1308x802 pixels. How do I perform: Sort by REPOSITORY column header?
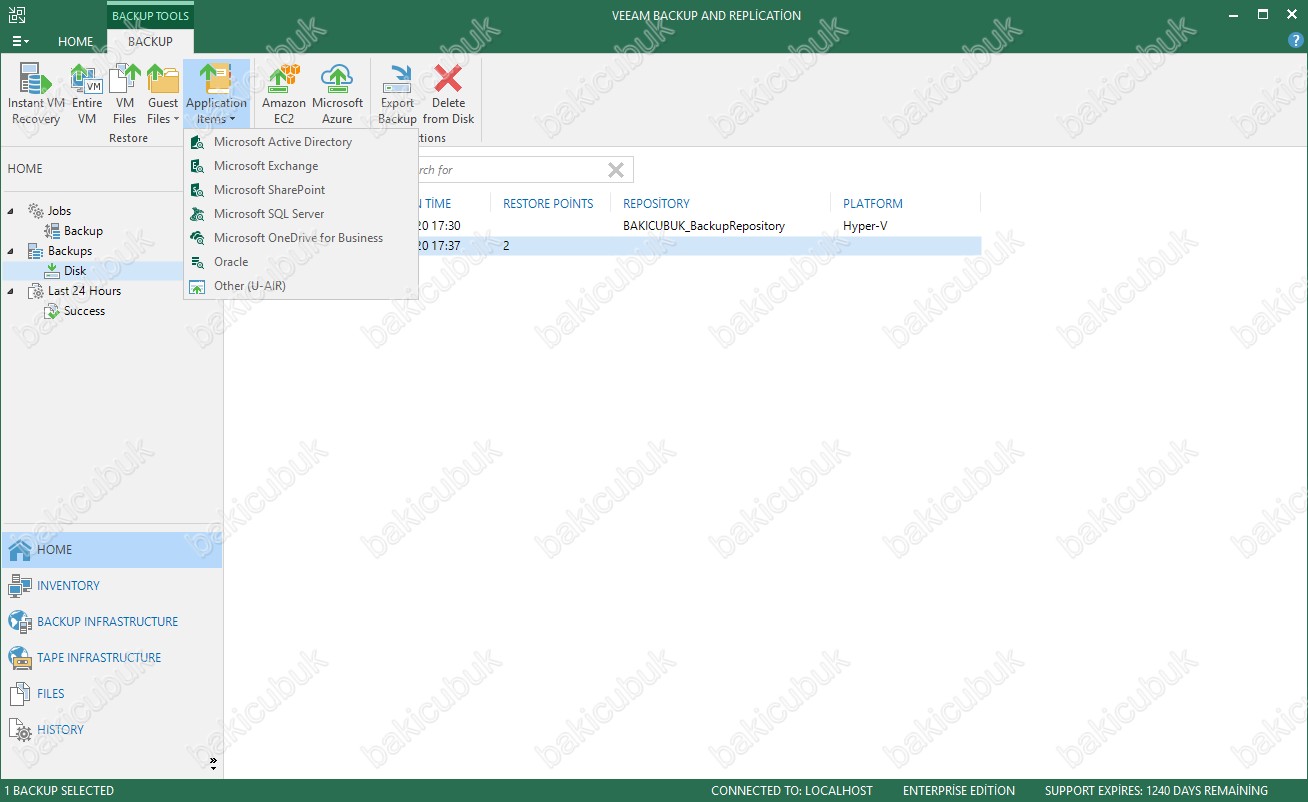pyautogui.click(x=656, y=204)
